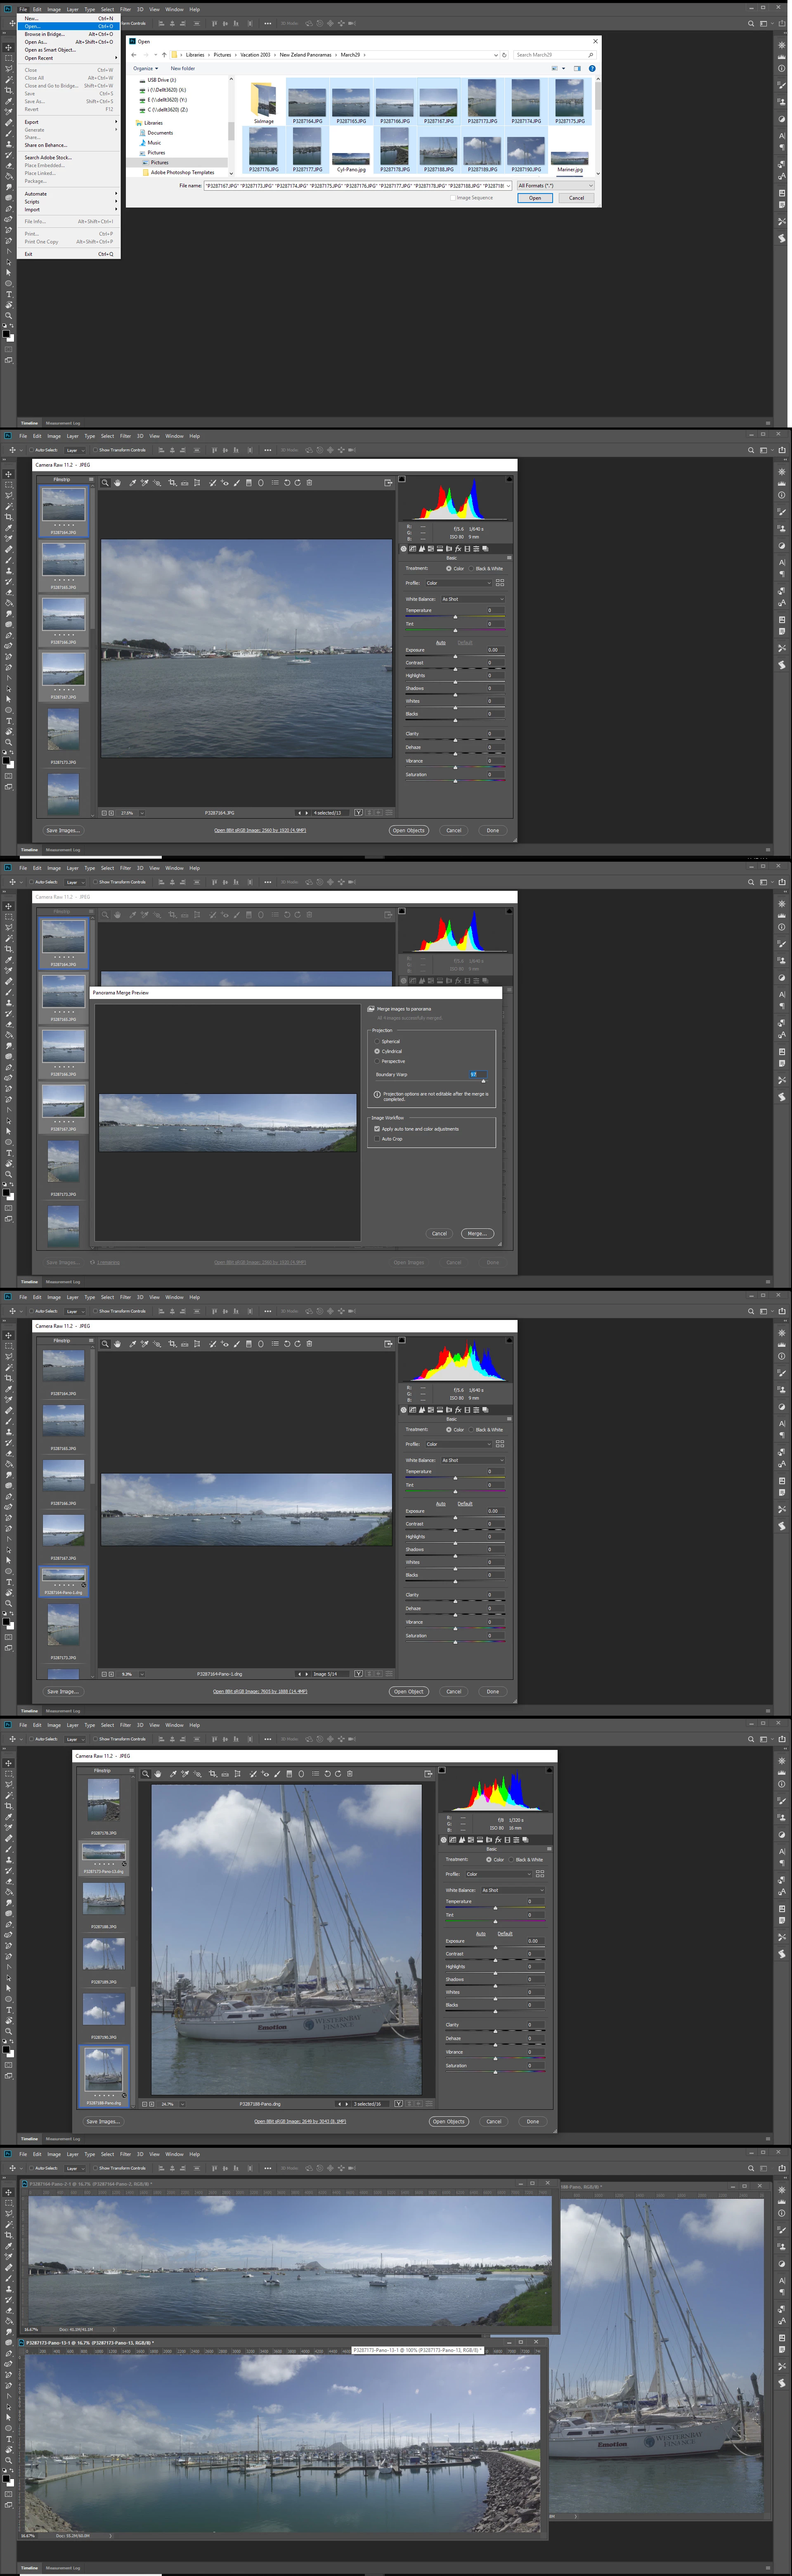
Task: Toggle Apply auto tone and color adjustments
Action: 377,1129
